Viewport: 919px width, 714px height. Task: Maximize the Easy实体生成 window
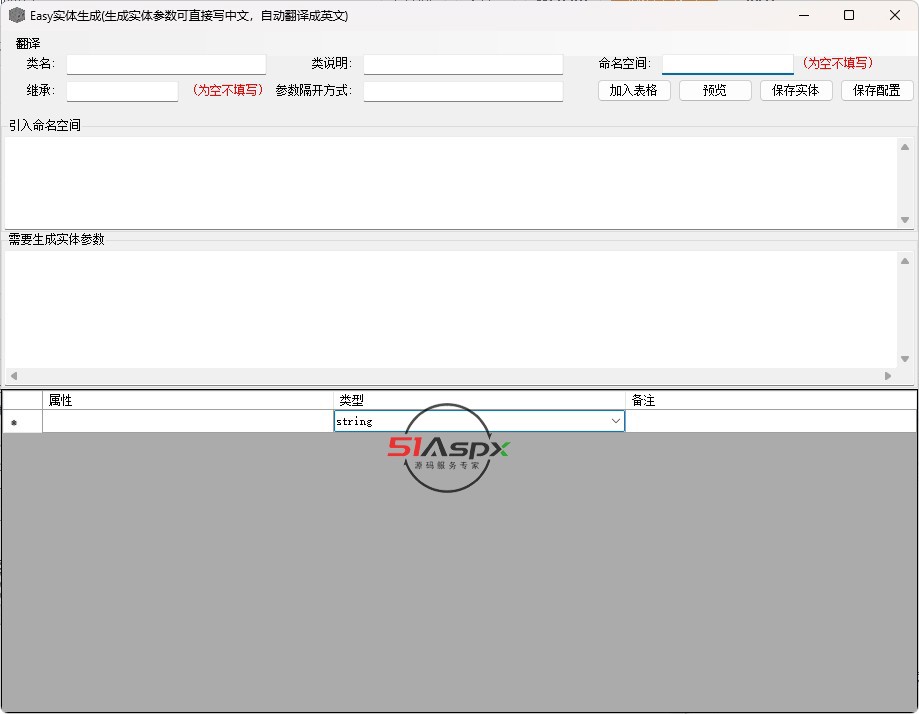tap(849, 15)
